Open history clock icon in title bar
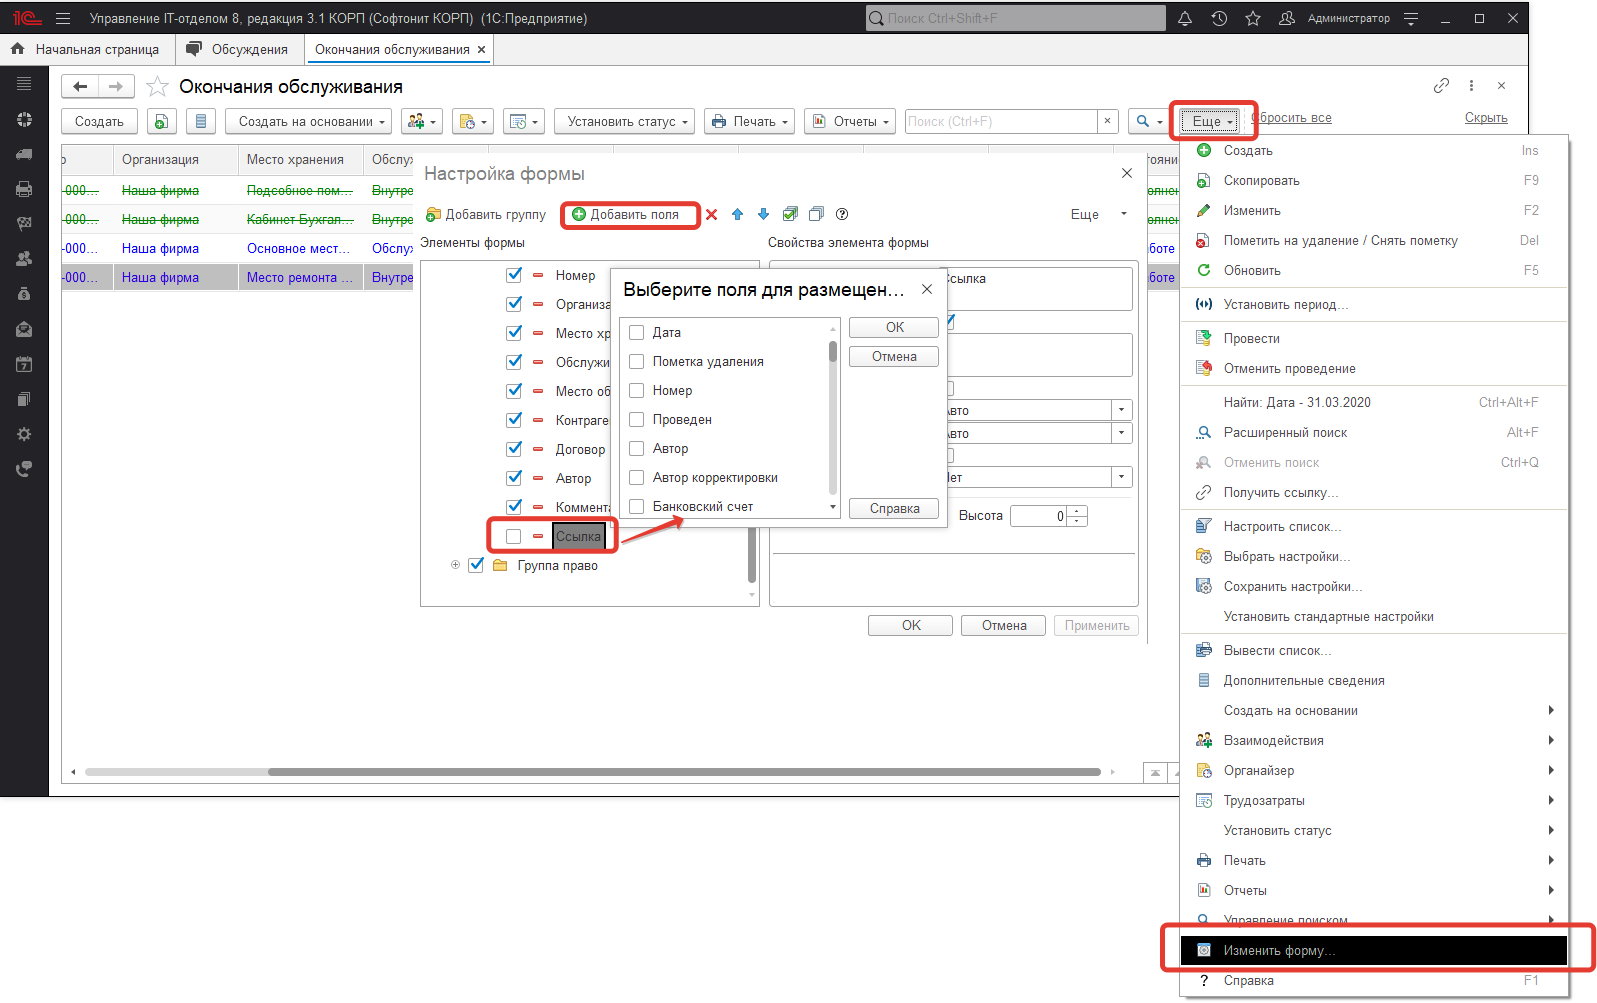Screen dimensions: 1597x1003 click(1218, 18)
